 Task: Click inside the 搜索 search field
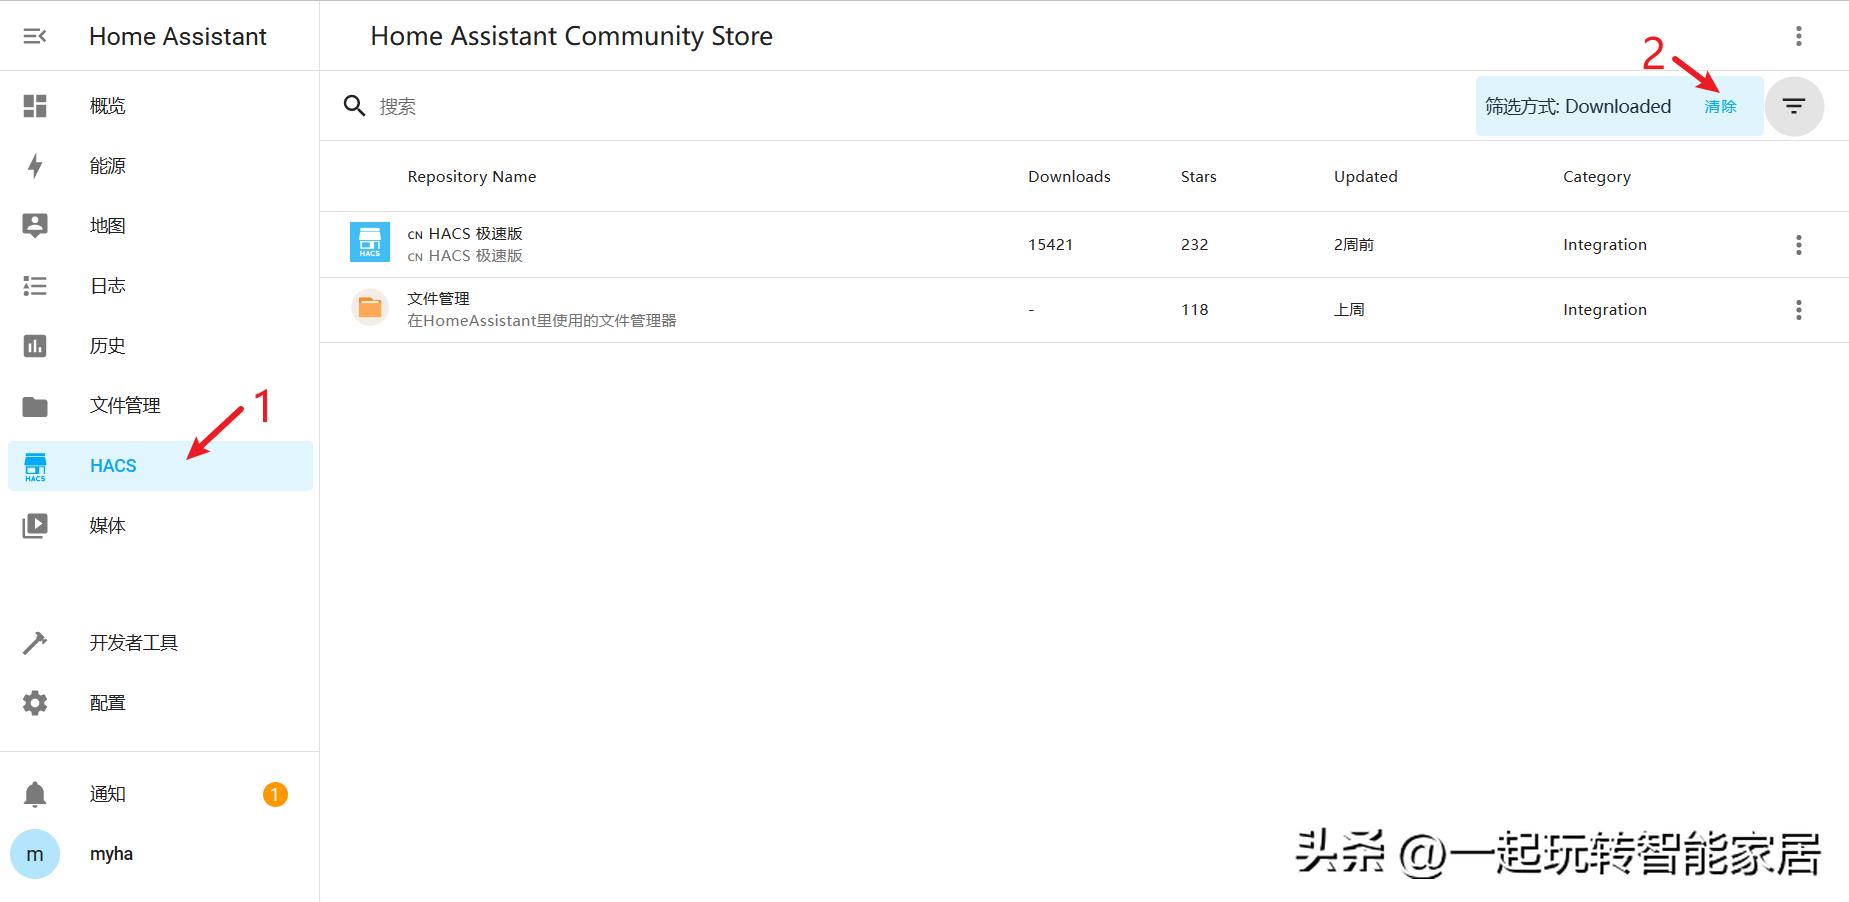pos(500,105)
